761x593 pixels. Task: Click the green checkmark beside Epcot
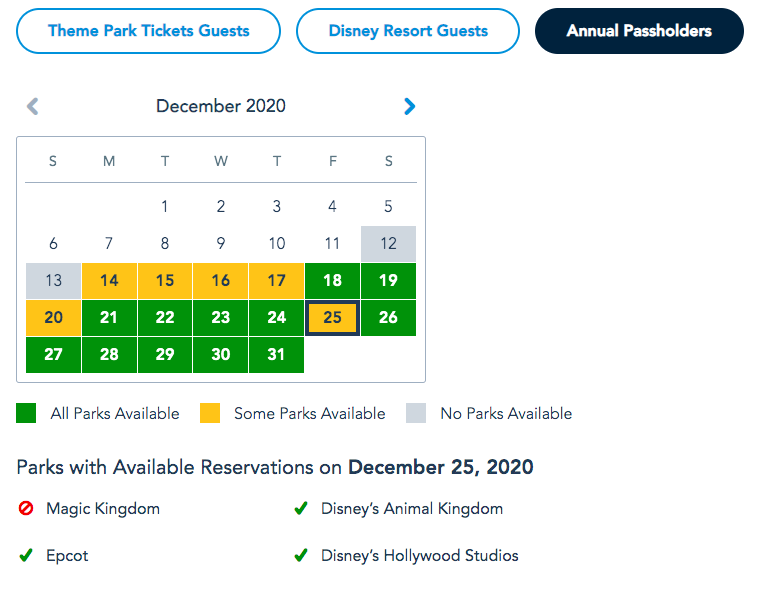[26, 555]
